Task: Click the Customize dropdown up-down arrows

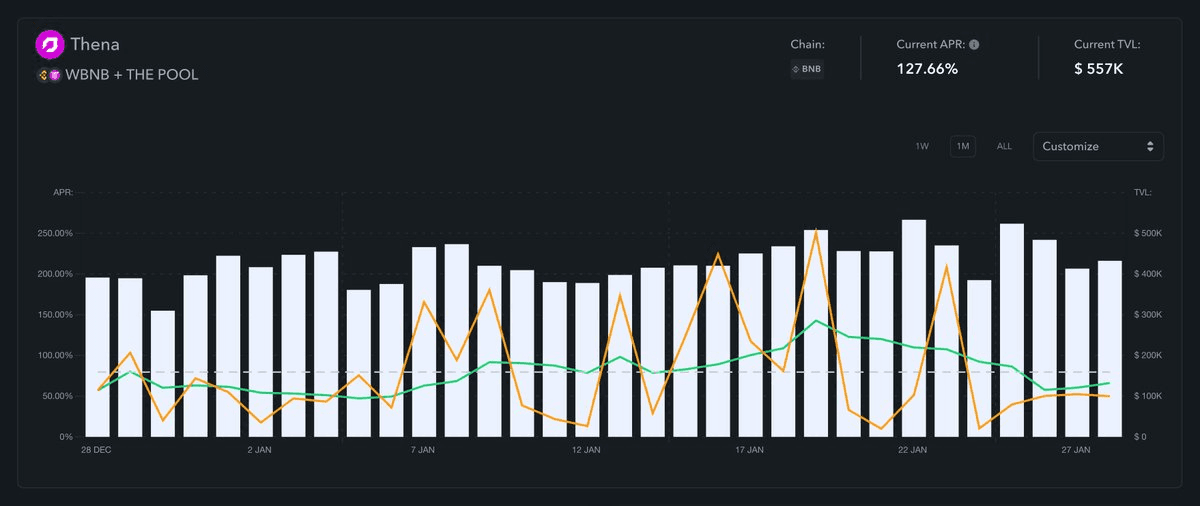Action: tap(1151, 146)
